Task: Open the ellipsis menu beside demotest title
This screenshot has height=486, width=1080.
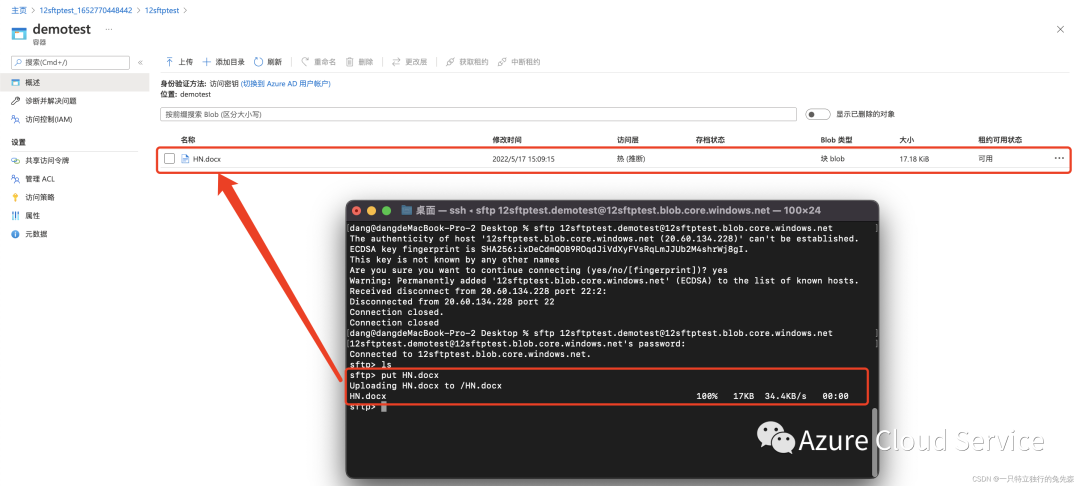Action: point(107,30)
